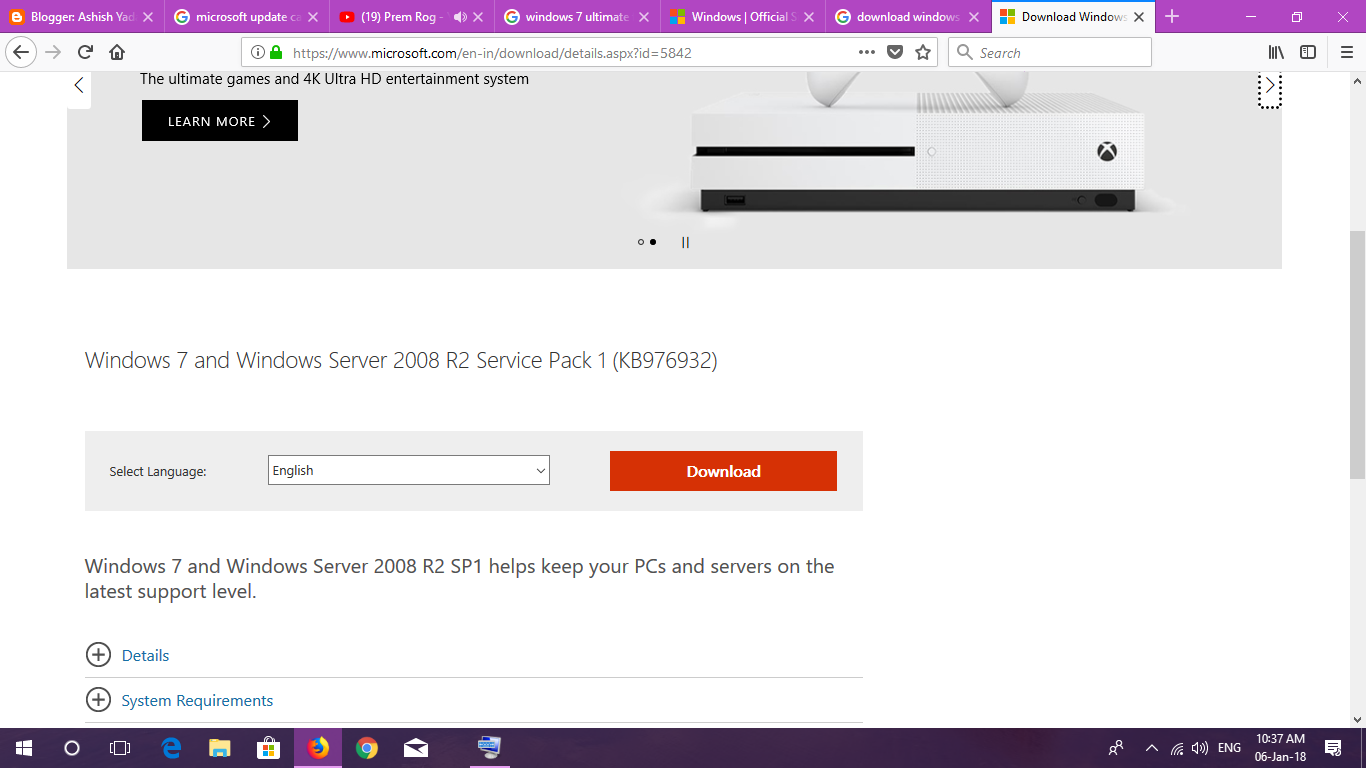Bookmark this page with the star icon
Image resolution: width=1366 pixels, height=768 pixels.
(x=923, y=52)
